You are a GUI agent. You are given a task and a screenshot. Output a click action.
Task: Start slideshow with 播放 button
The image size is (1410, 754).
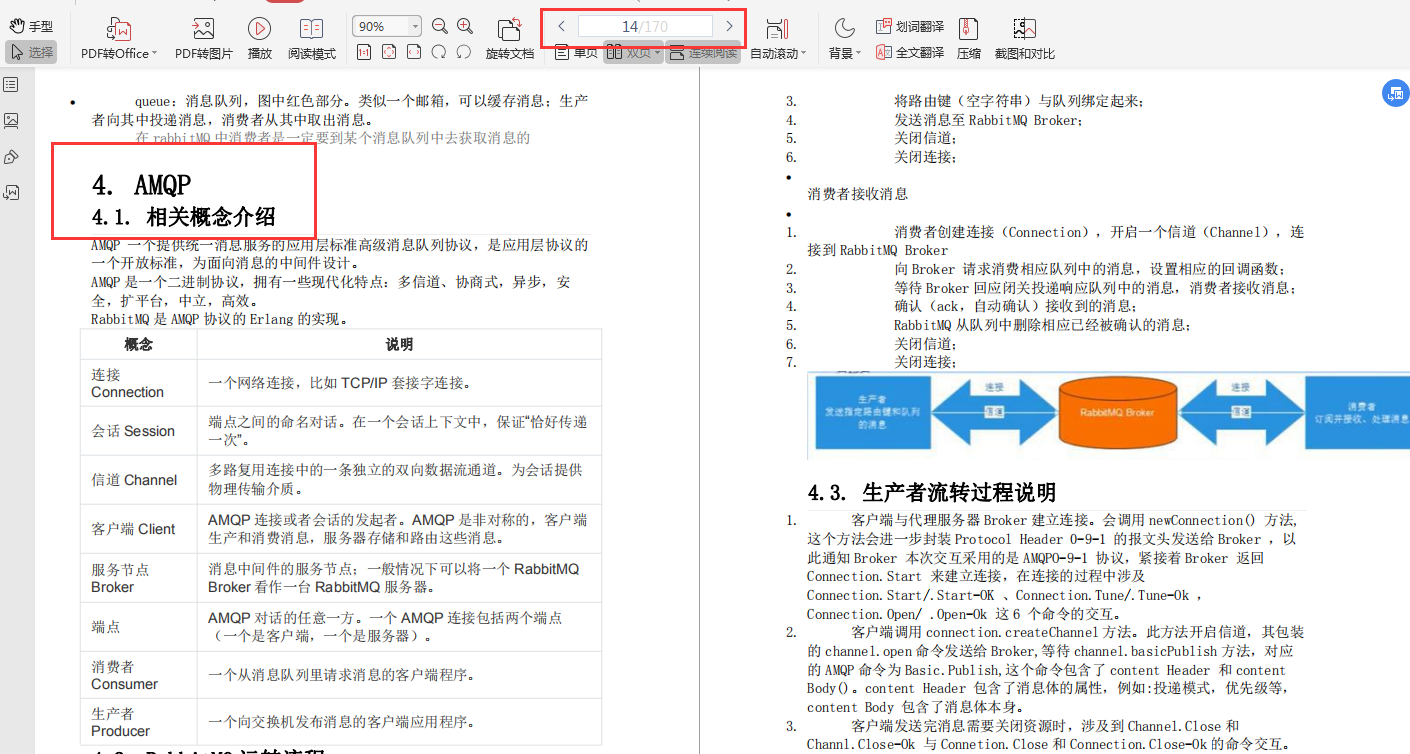[259, 39]
